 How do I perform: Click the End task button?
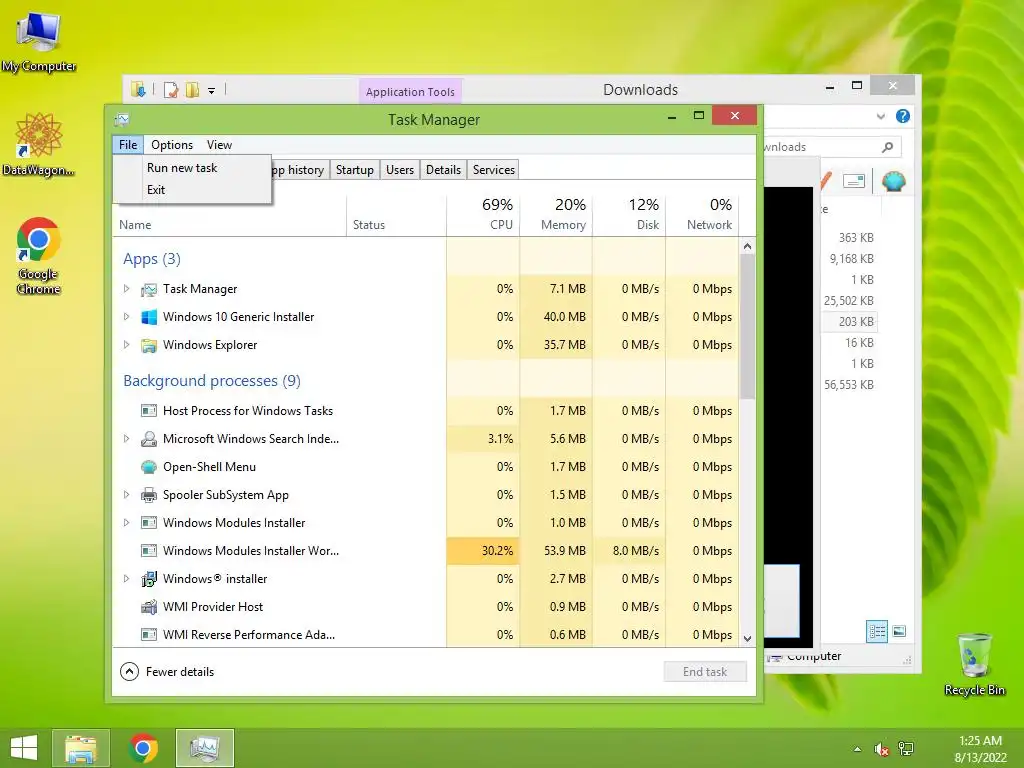(x=705, y=671)
